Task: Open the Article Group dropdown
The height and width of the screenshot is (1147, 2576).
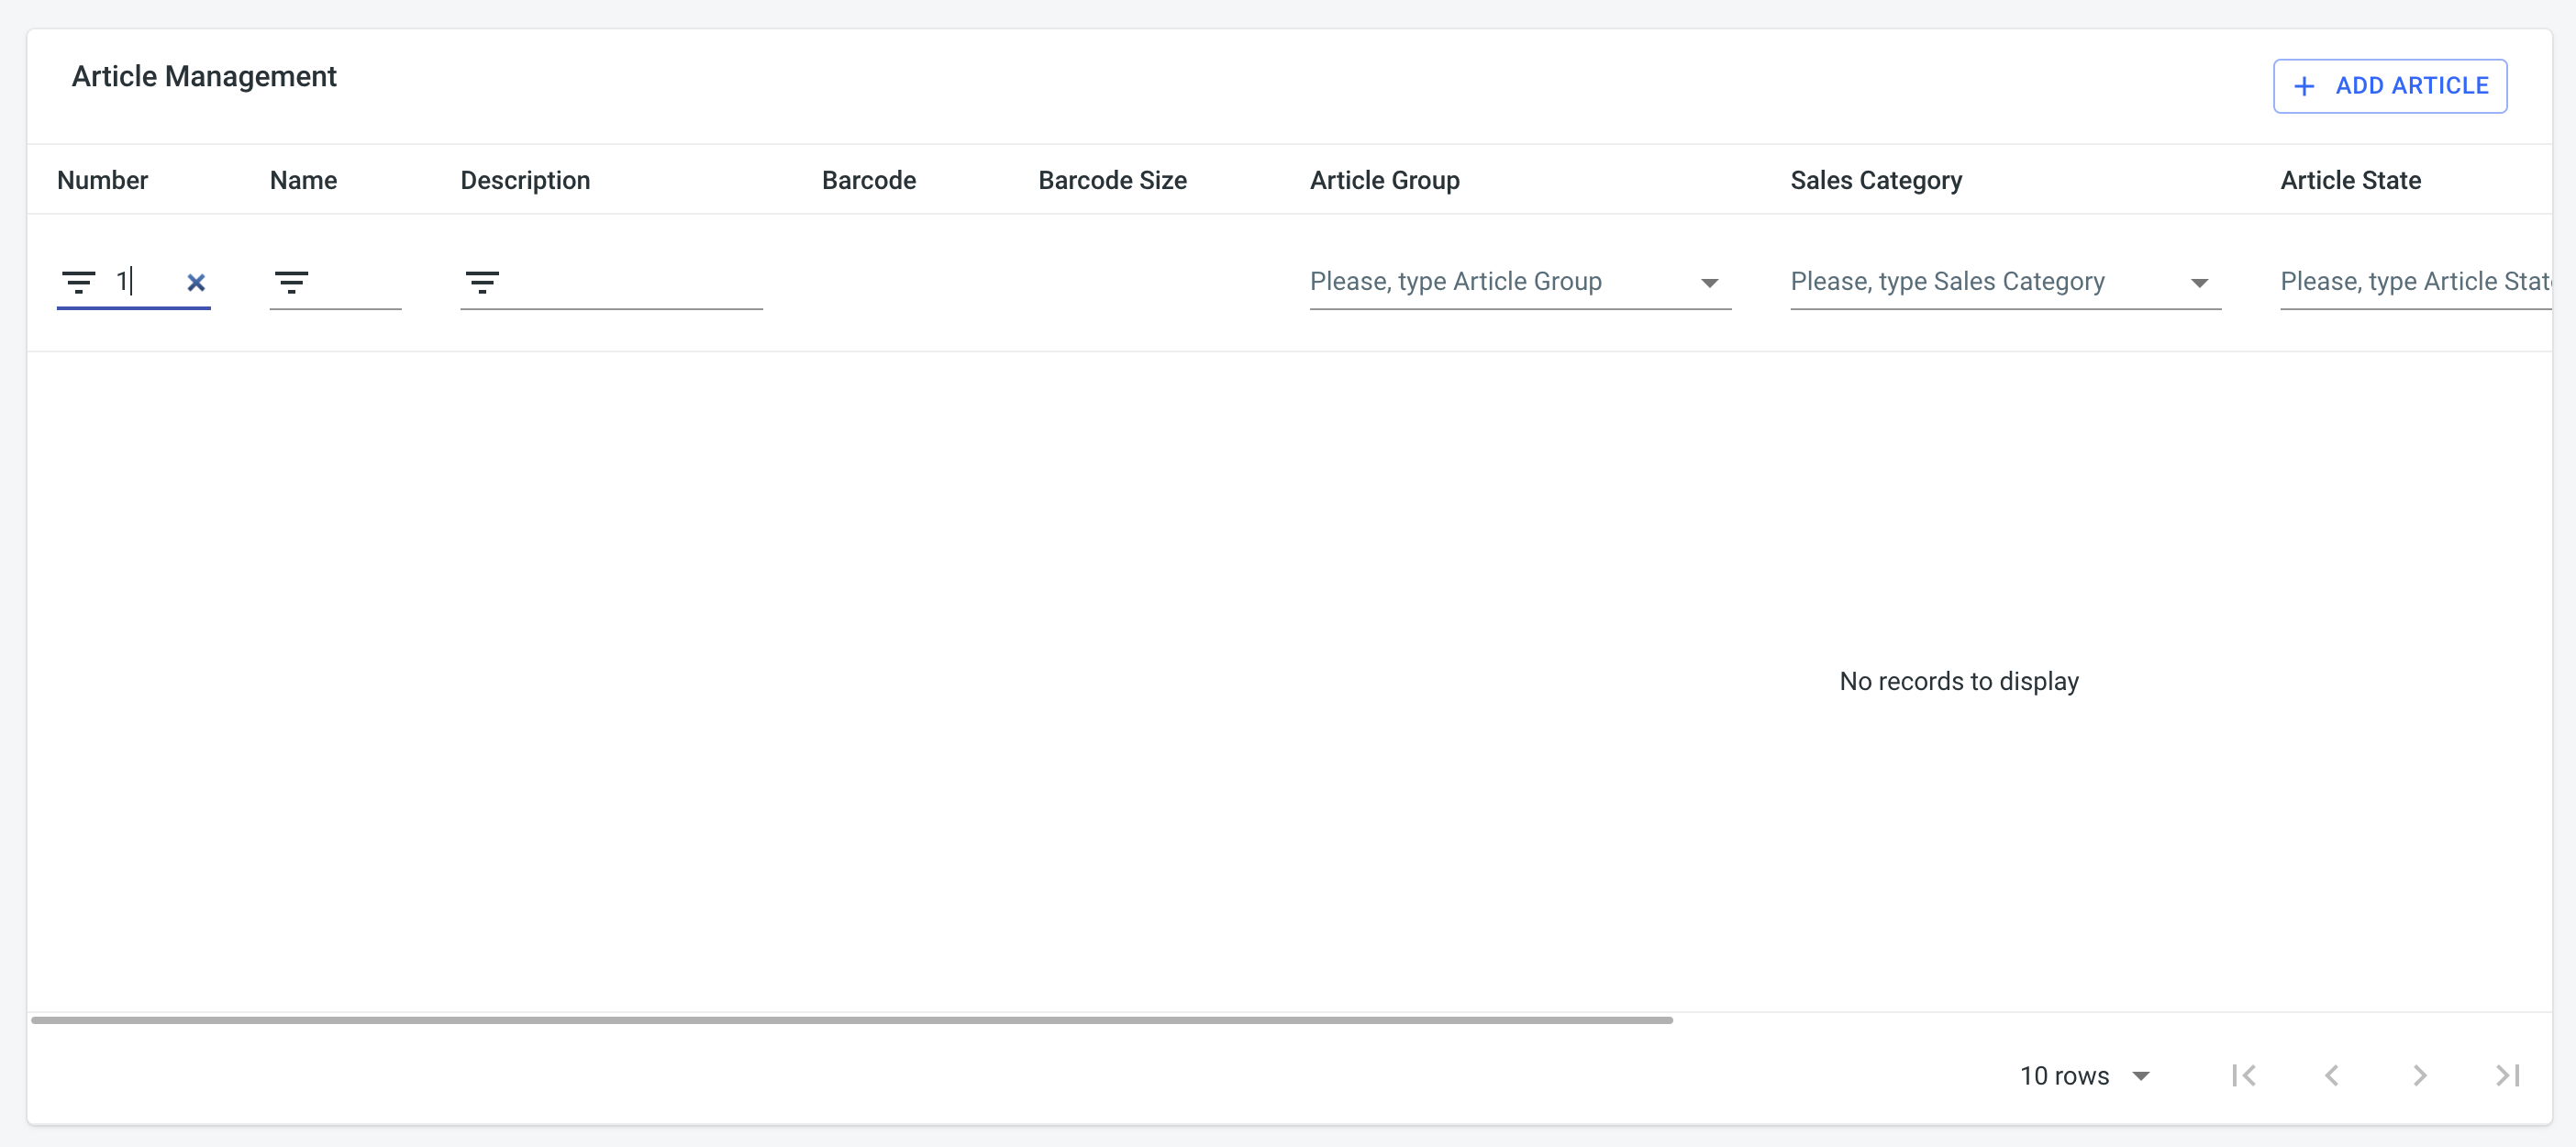Action: [x=1711, y=282]
